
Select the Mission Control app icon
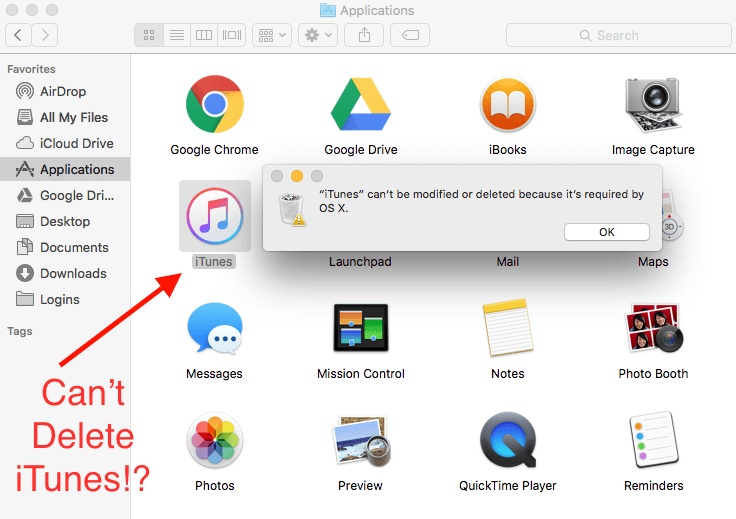pyautogui.click(x=360, y=328)
